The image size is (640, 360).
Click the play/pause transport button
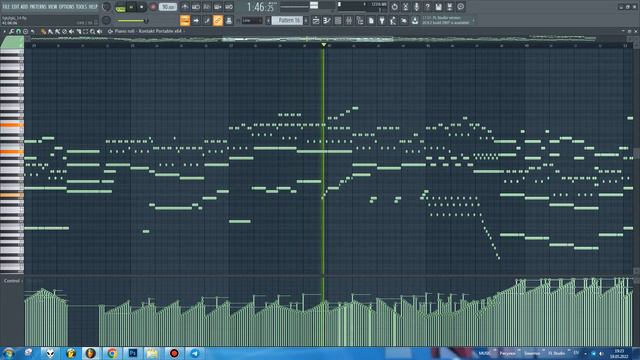click(x=131, y=7)
